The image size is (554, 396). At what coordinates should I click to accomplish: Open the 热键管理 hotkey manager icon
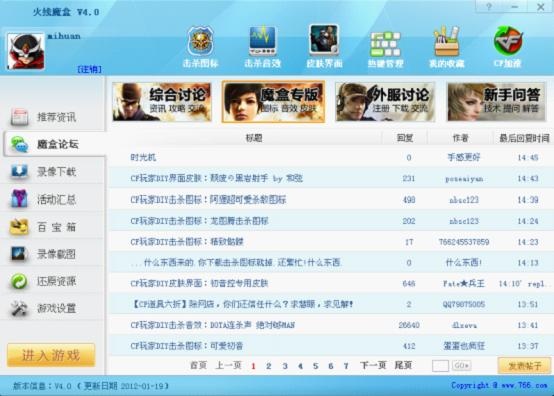coord(385,48)
